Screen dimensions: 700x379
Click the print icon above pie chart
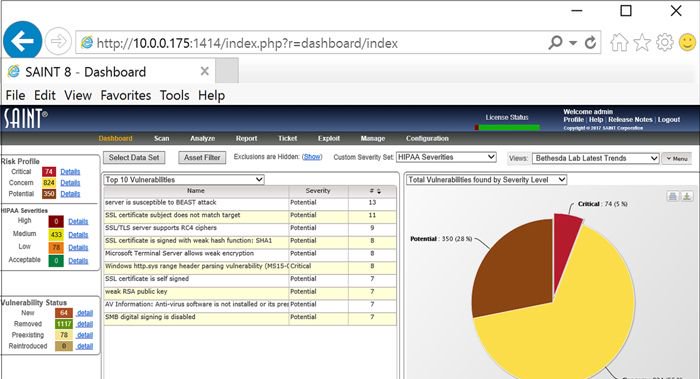pyautogui.click(x=672, y=196)
